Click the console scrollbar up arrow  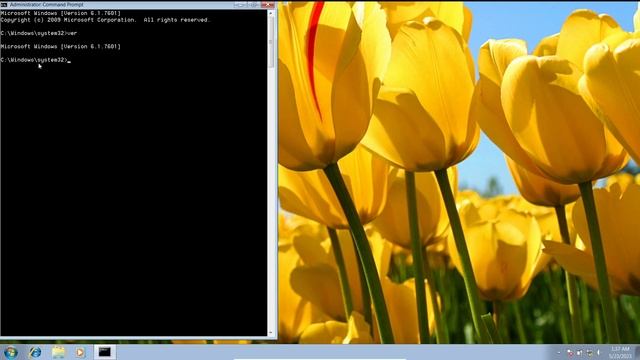[x=271, y=13]
